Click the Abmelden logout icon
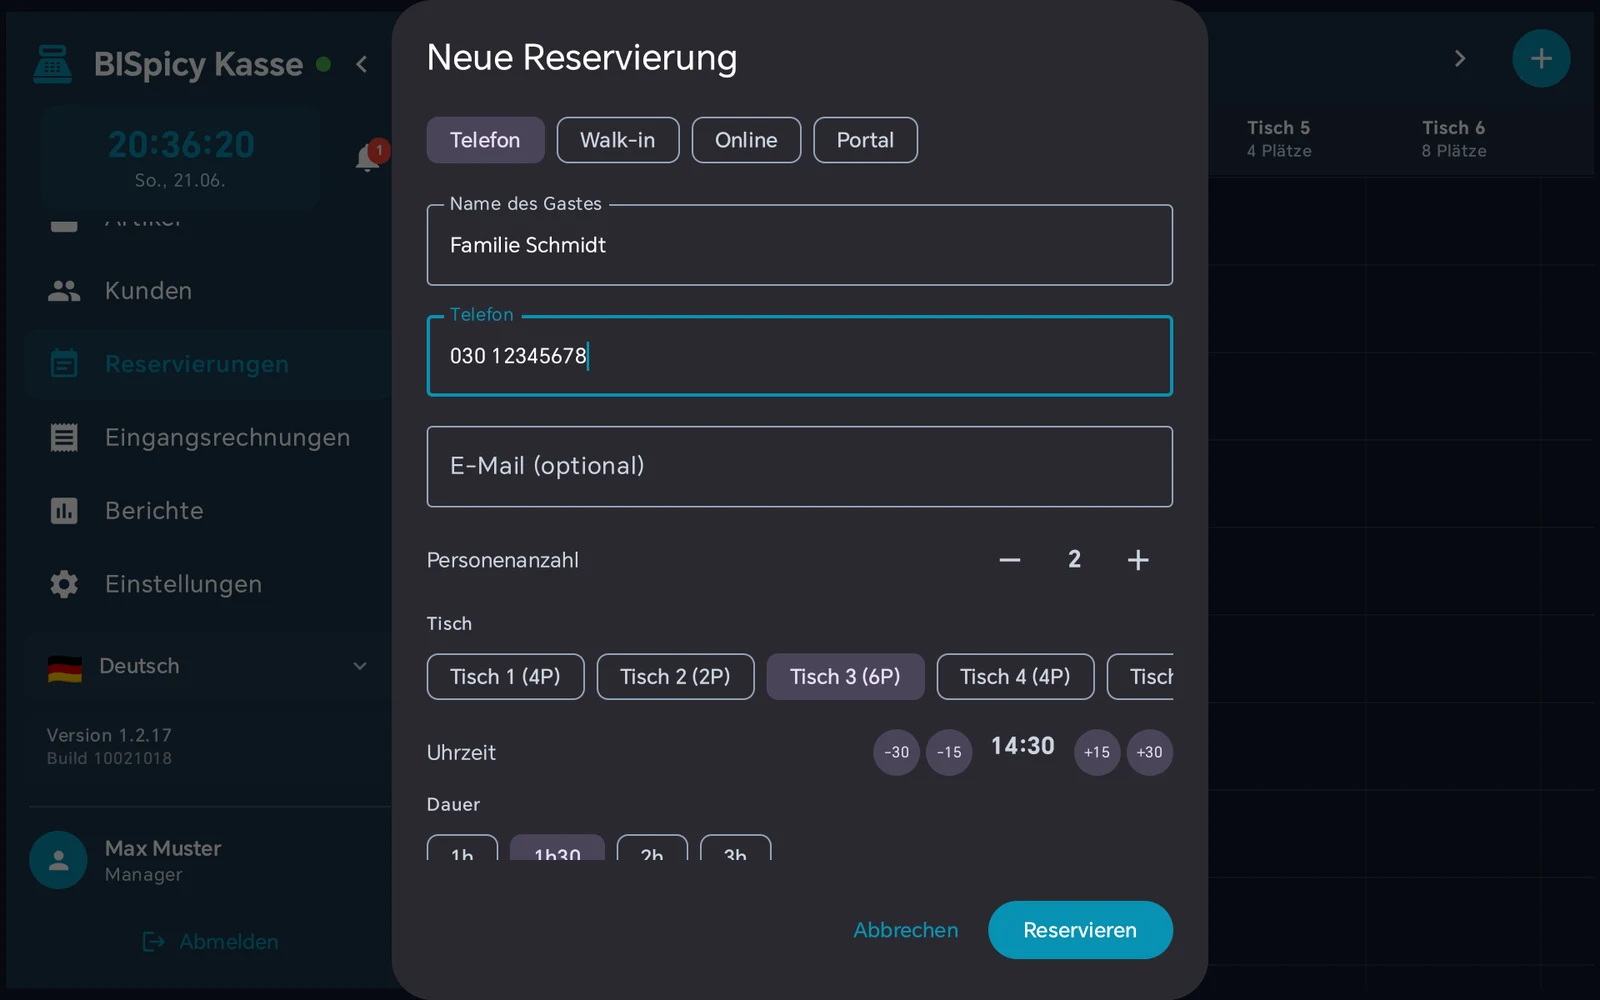 154,942
